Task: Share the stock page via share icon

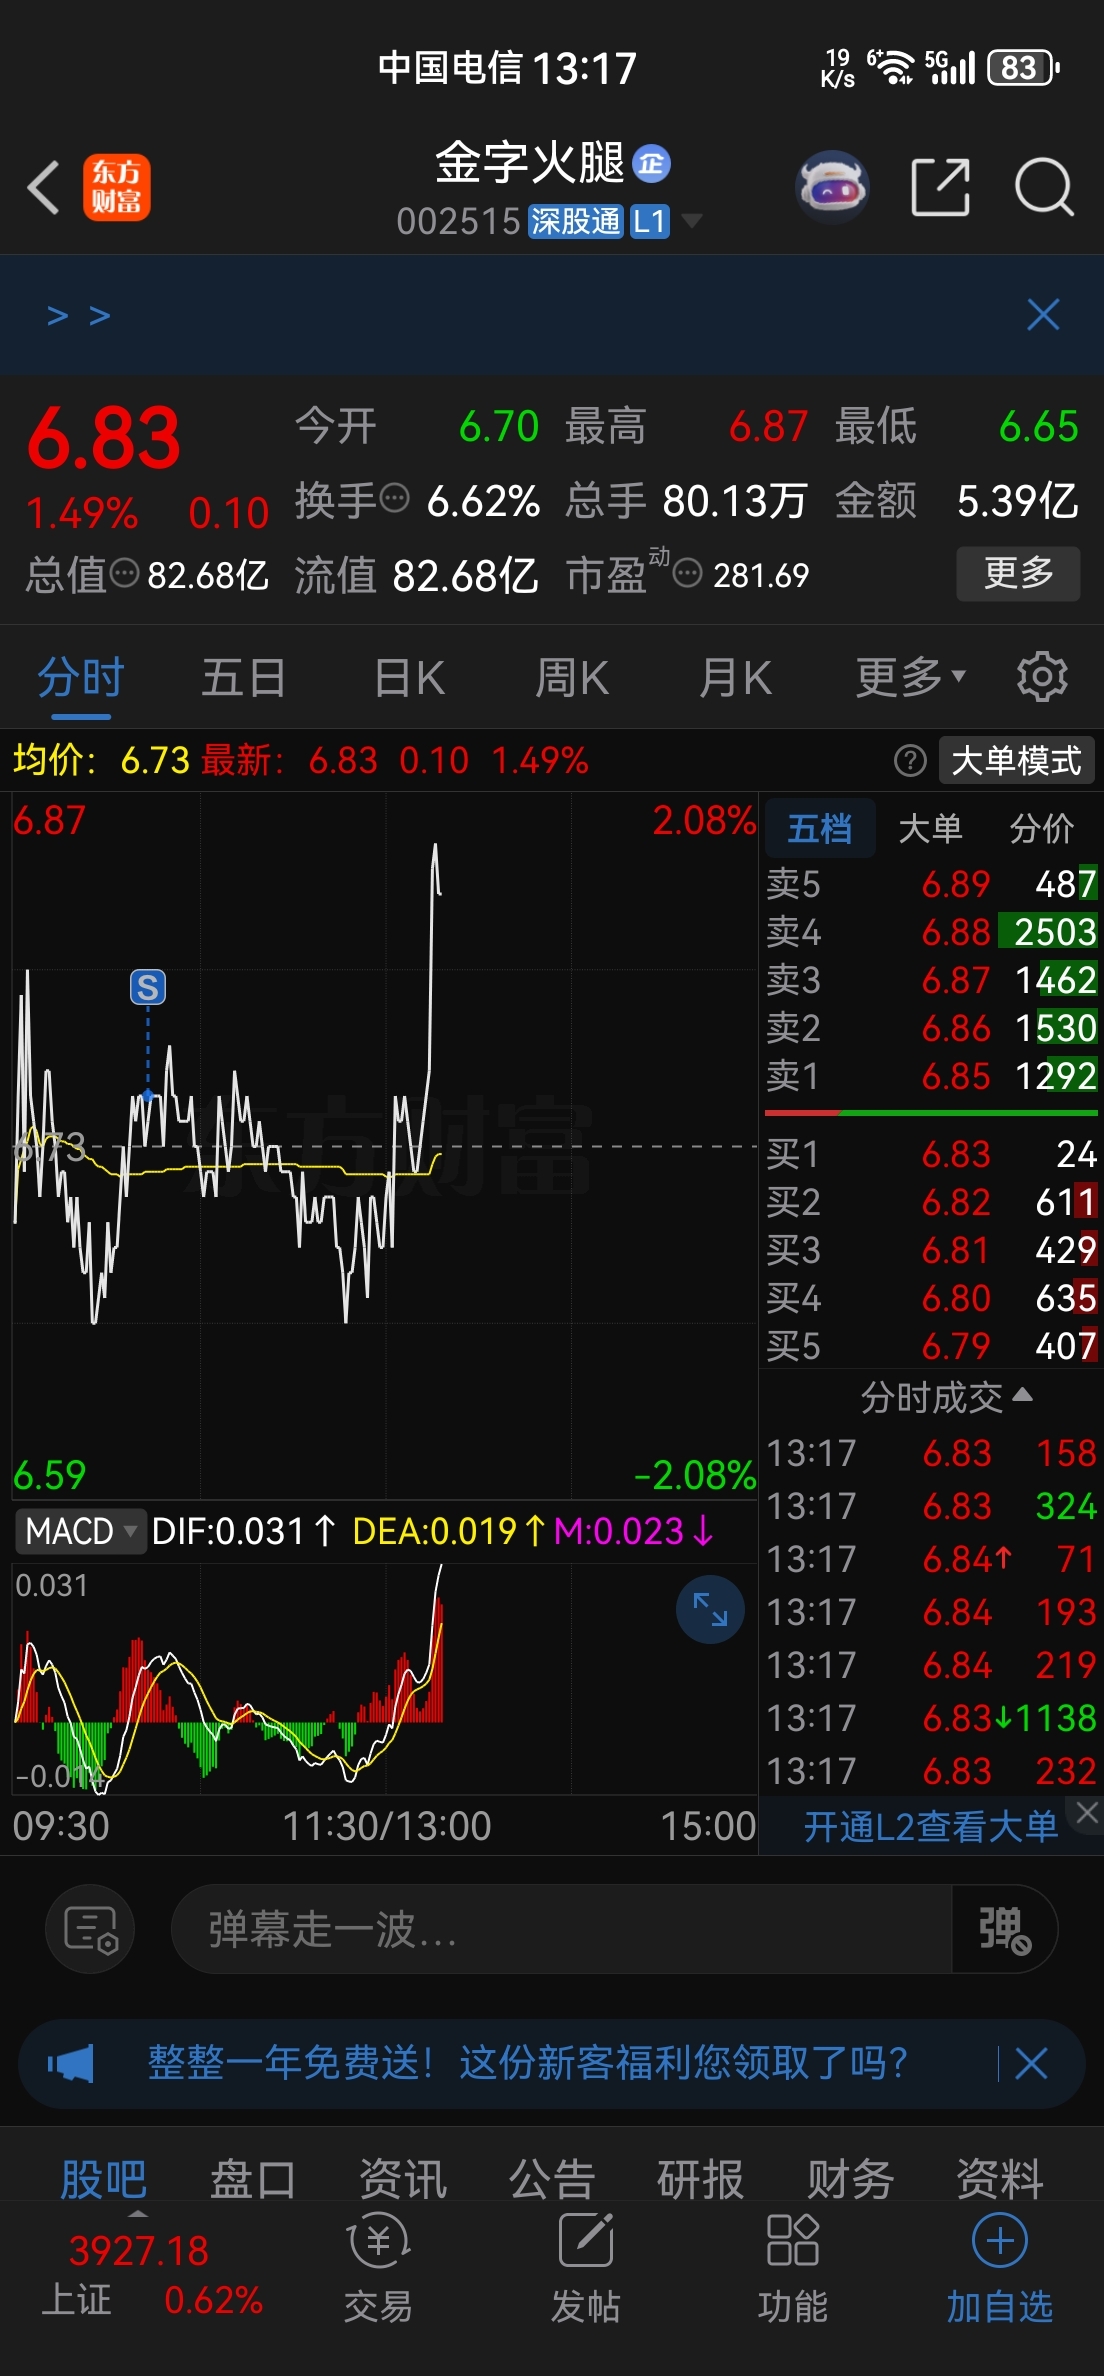Action: [940, 187]
